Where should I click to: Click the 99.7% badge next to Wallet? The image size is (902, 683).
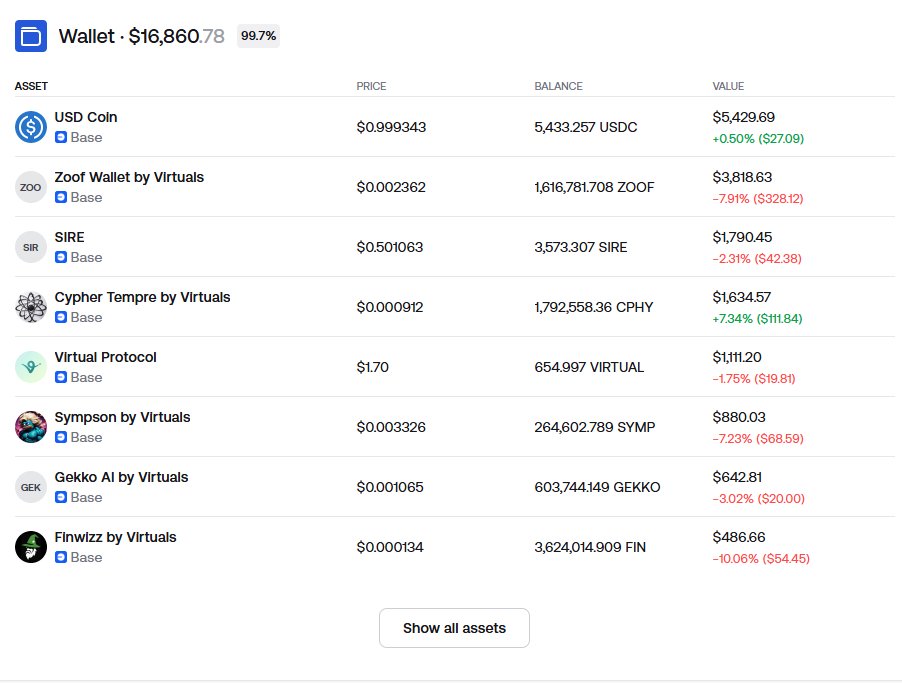coord(258,36)
